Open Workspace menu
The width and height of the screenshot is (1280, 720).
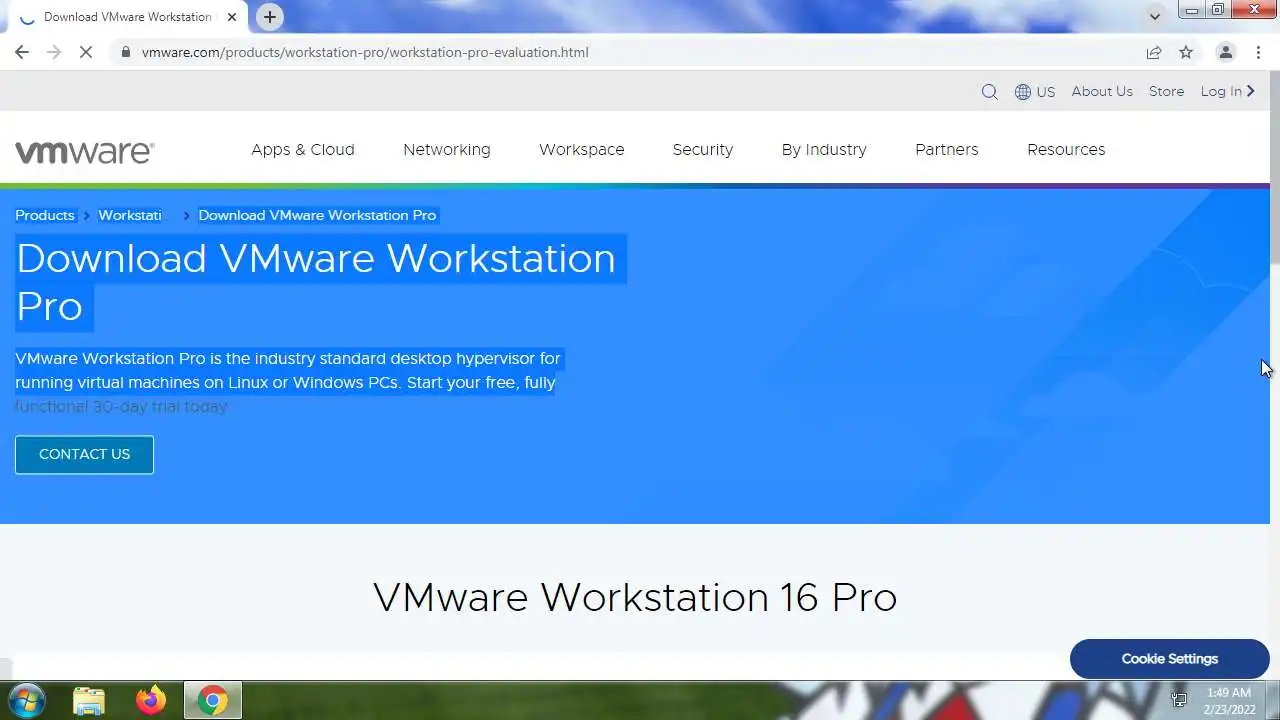pos(582,150)
